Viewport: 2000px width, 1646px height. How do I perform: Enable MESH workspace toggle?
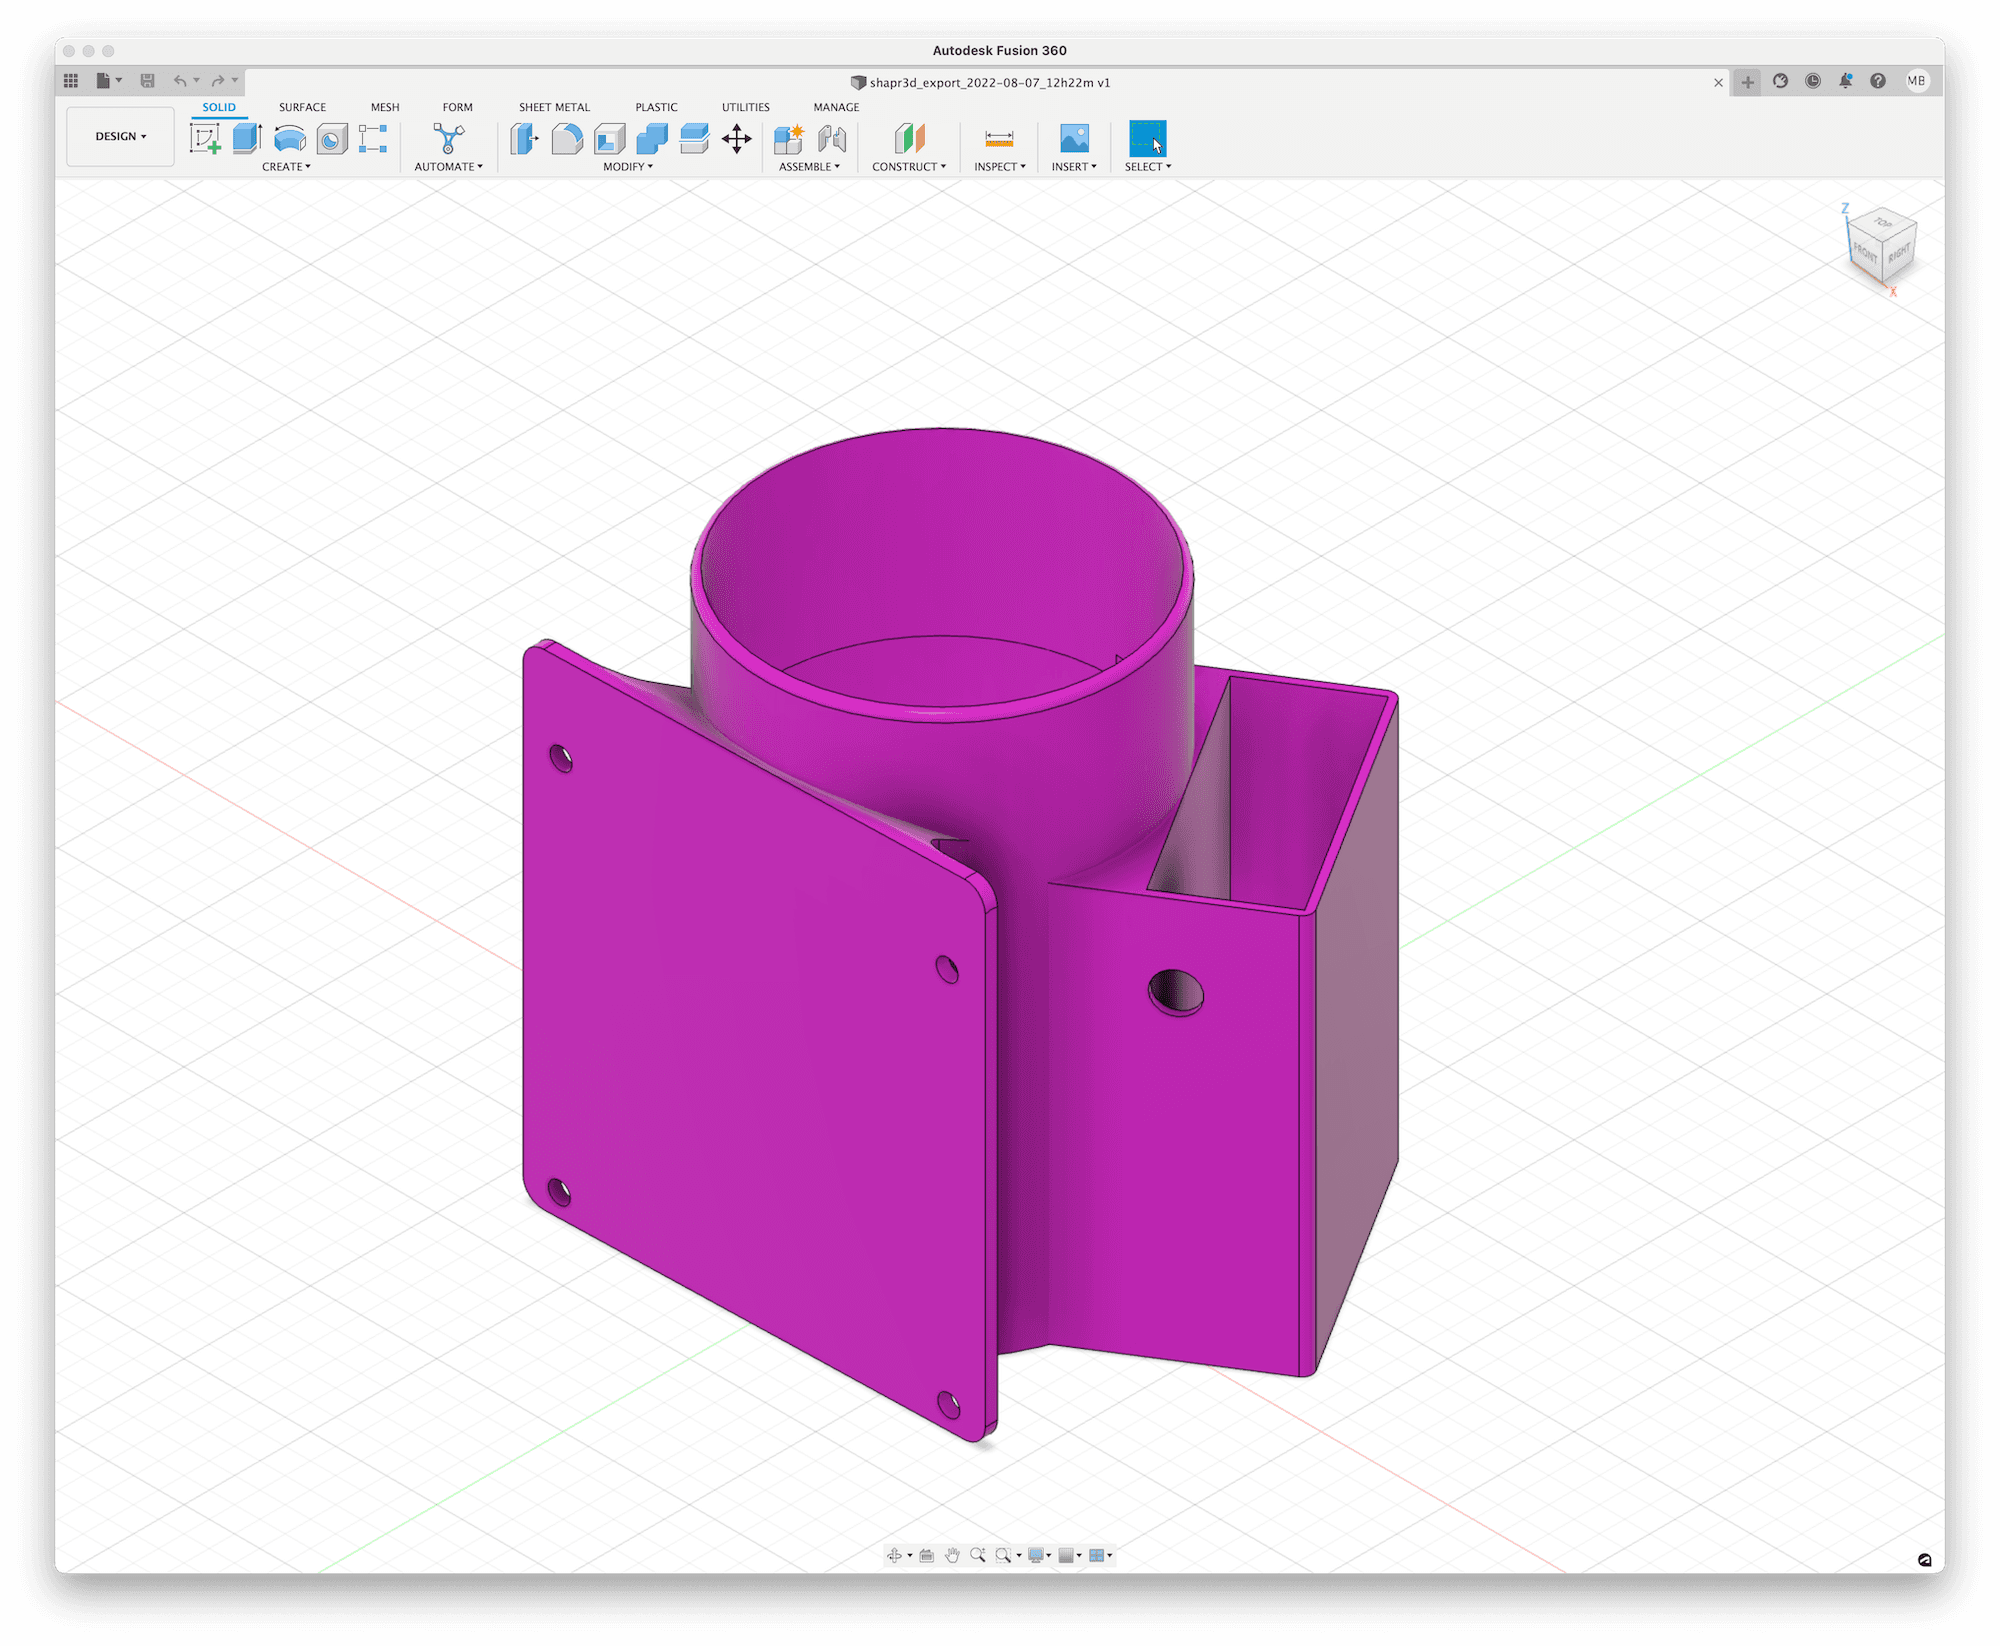coord(384,106)
